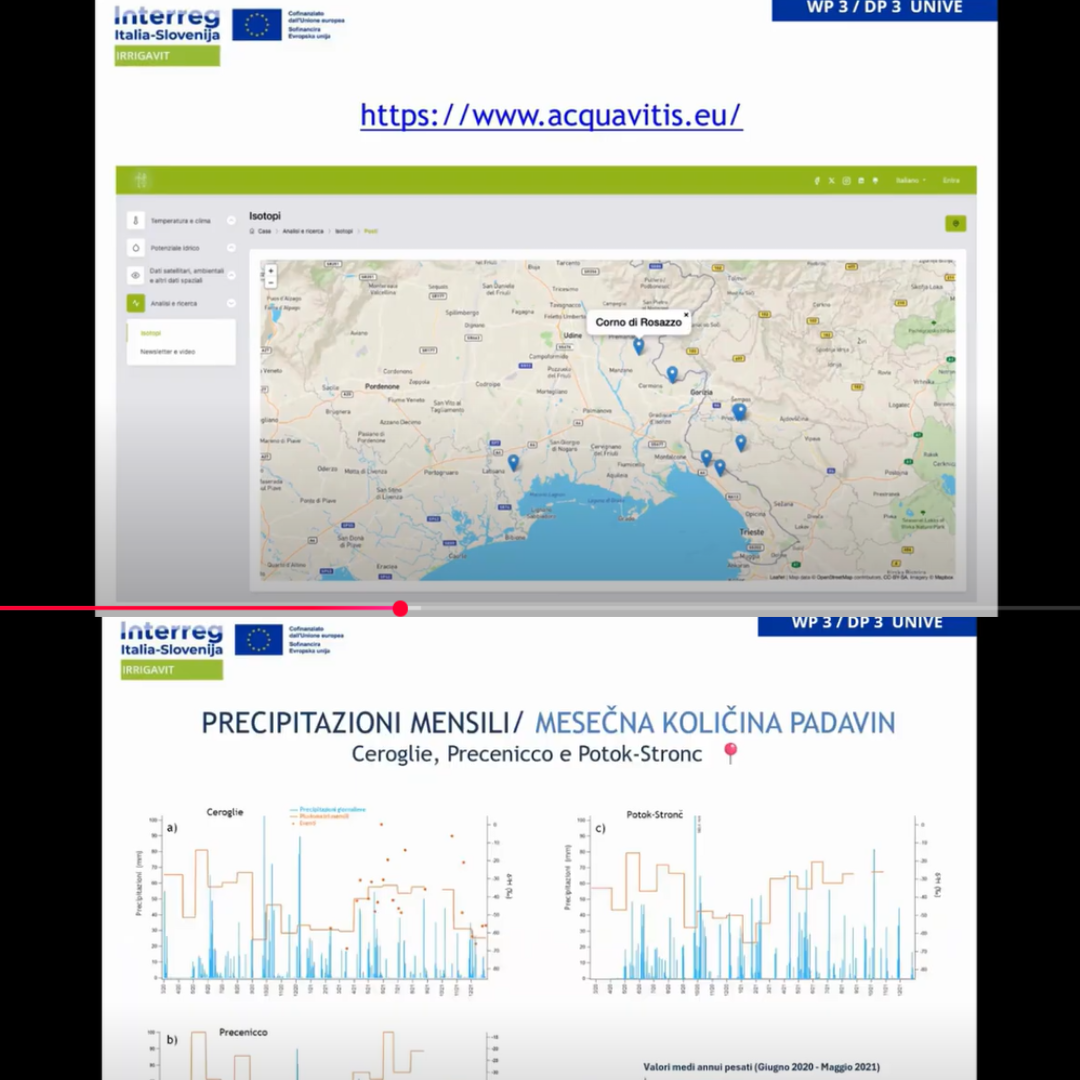This screenshot has height=1080, width=1080.
Task: Expand the Potenziale idrico section
Action: 231,247
